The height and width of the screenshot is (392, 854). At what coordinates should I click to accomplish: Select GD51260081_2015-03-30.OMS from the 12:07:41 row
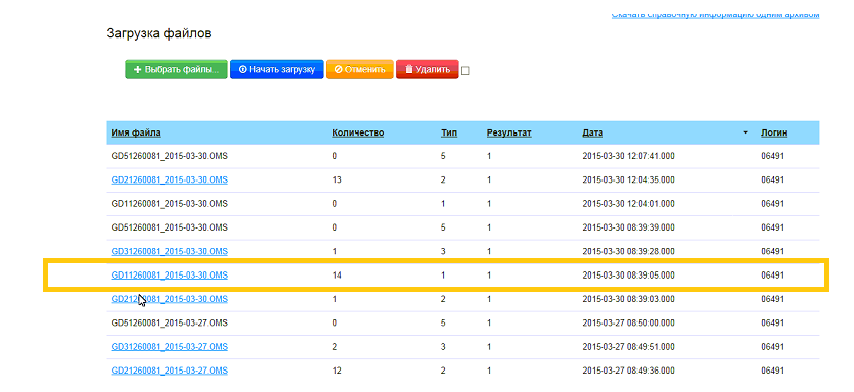169,156
